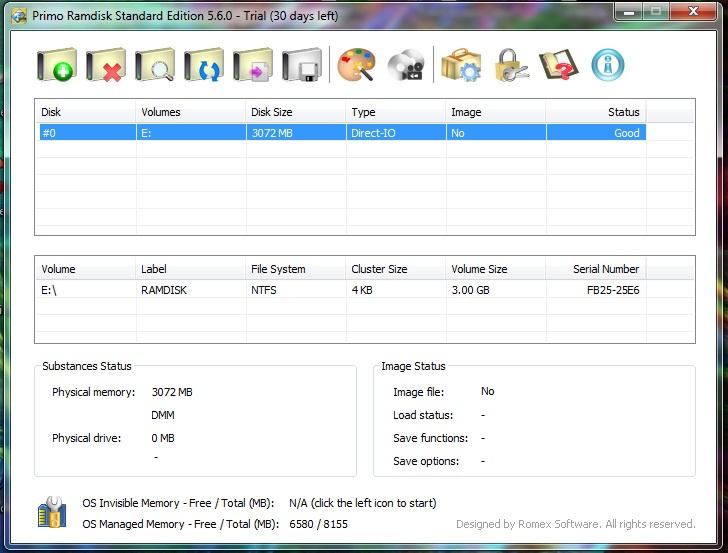Sort by the Volumes column header

[x=190, y=112]
